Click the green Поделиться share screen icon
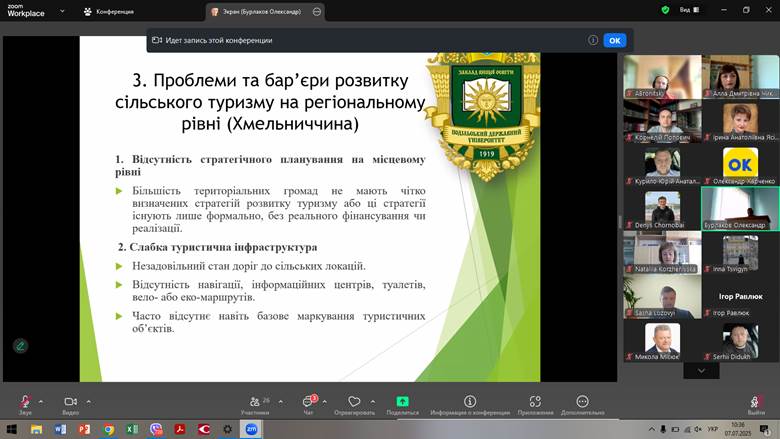The height and width of the screenshot is (439, 780). click(402, 402)
